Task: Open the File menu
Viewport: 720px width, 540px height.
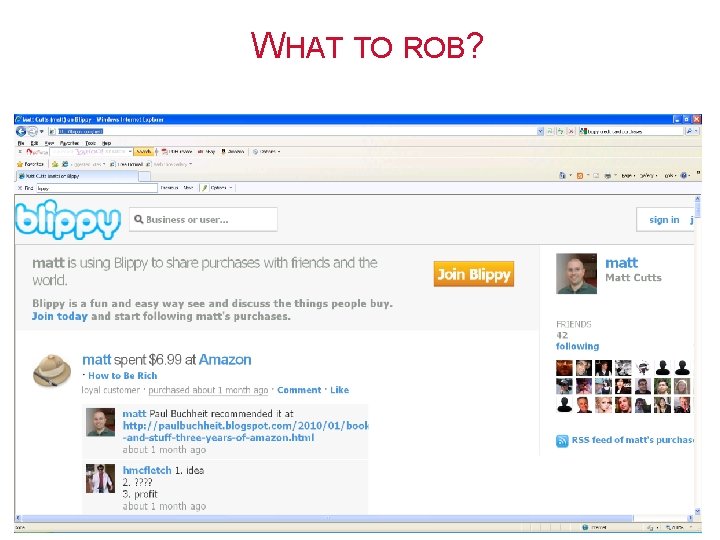Action: pyautogui.click(x=21, y=143)
